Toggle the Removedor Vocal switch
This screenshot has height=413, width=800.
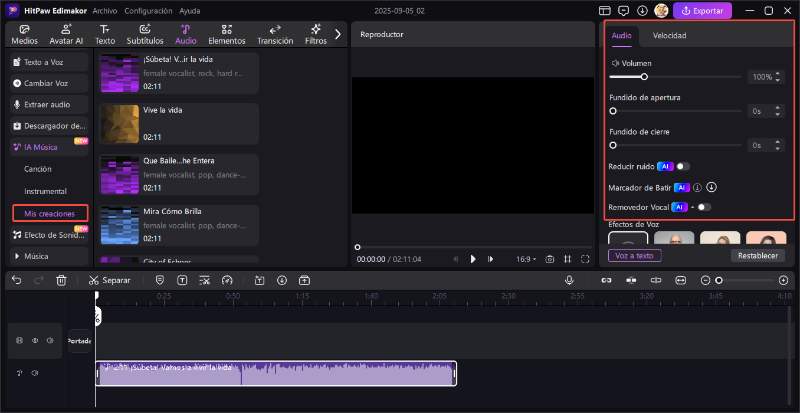(x=704, y=207)
